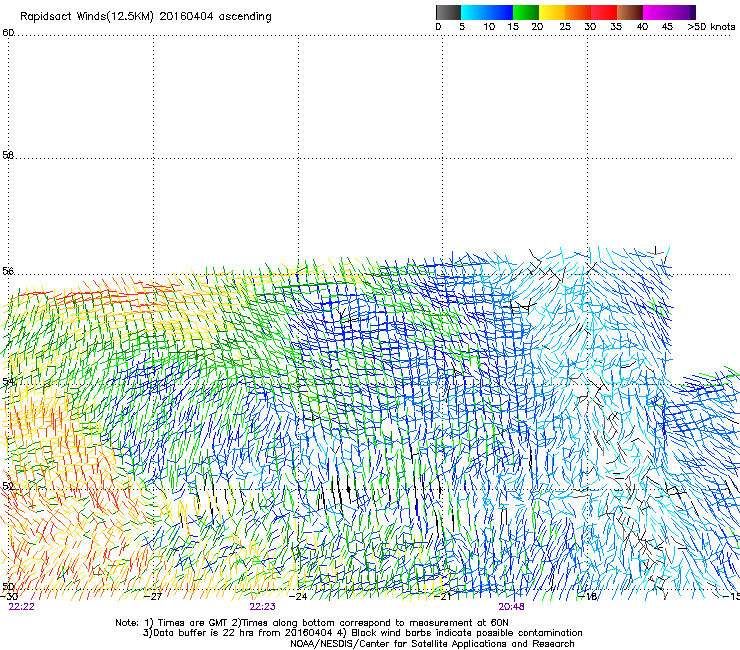Image resolution: width=740 pixels, height=650 pixels.
Task: Click the NOAA/NESDIS credit line
Action: pyautogui.click(x=432, y=644)
